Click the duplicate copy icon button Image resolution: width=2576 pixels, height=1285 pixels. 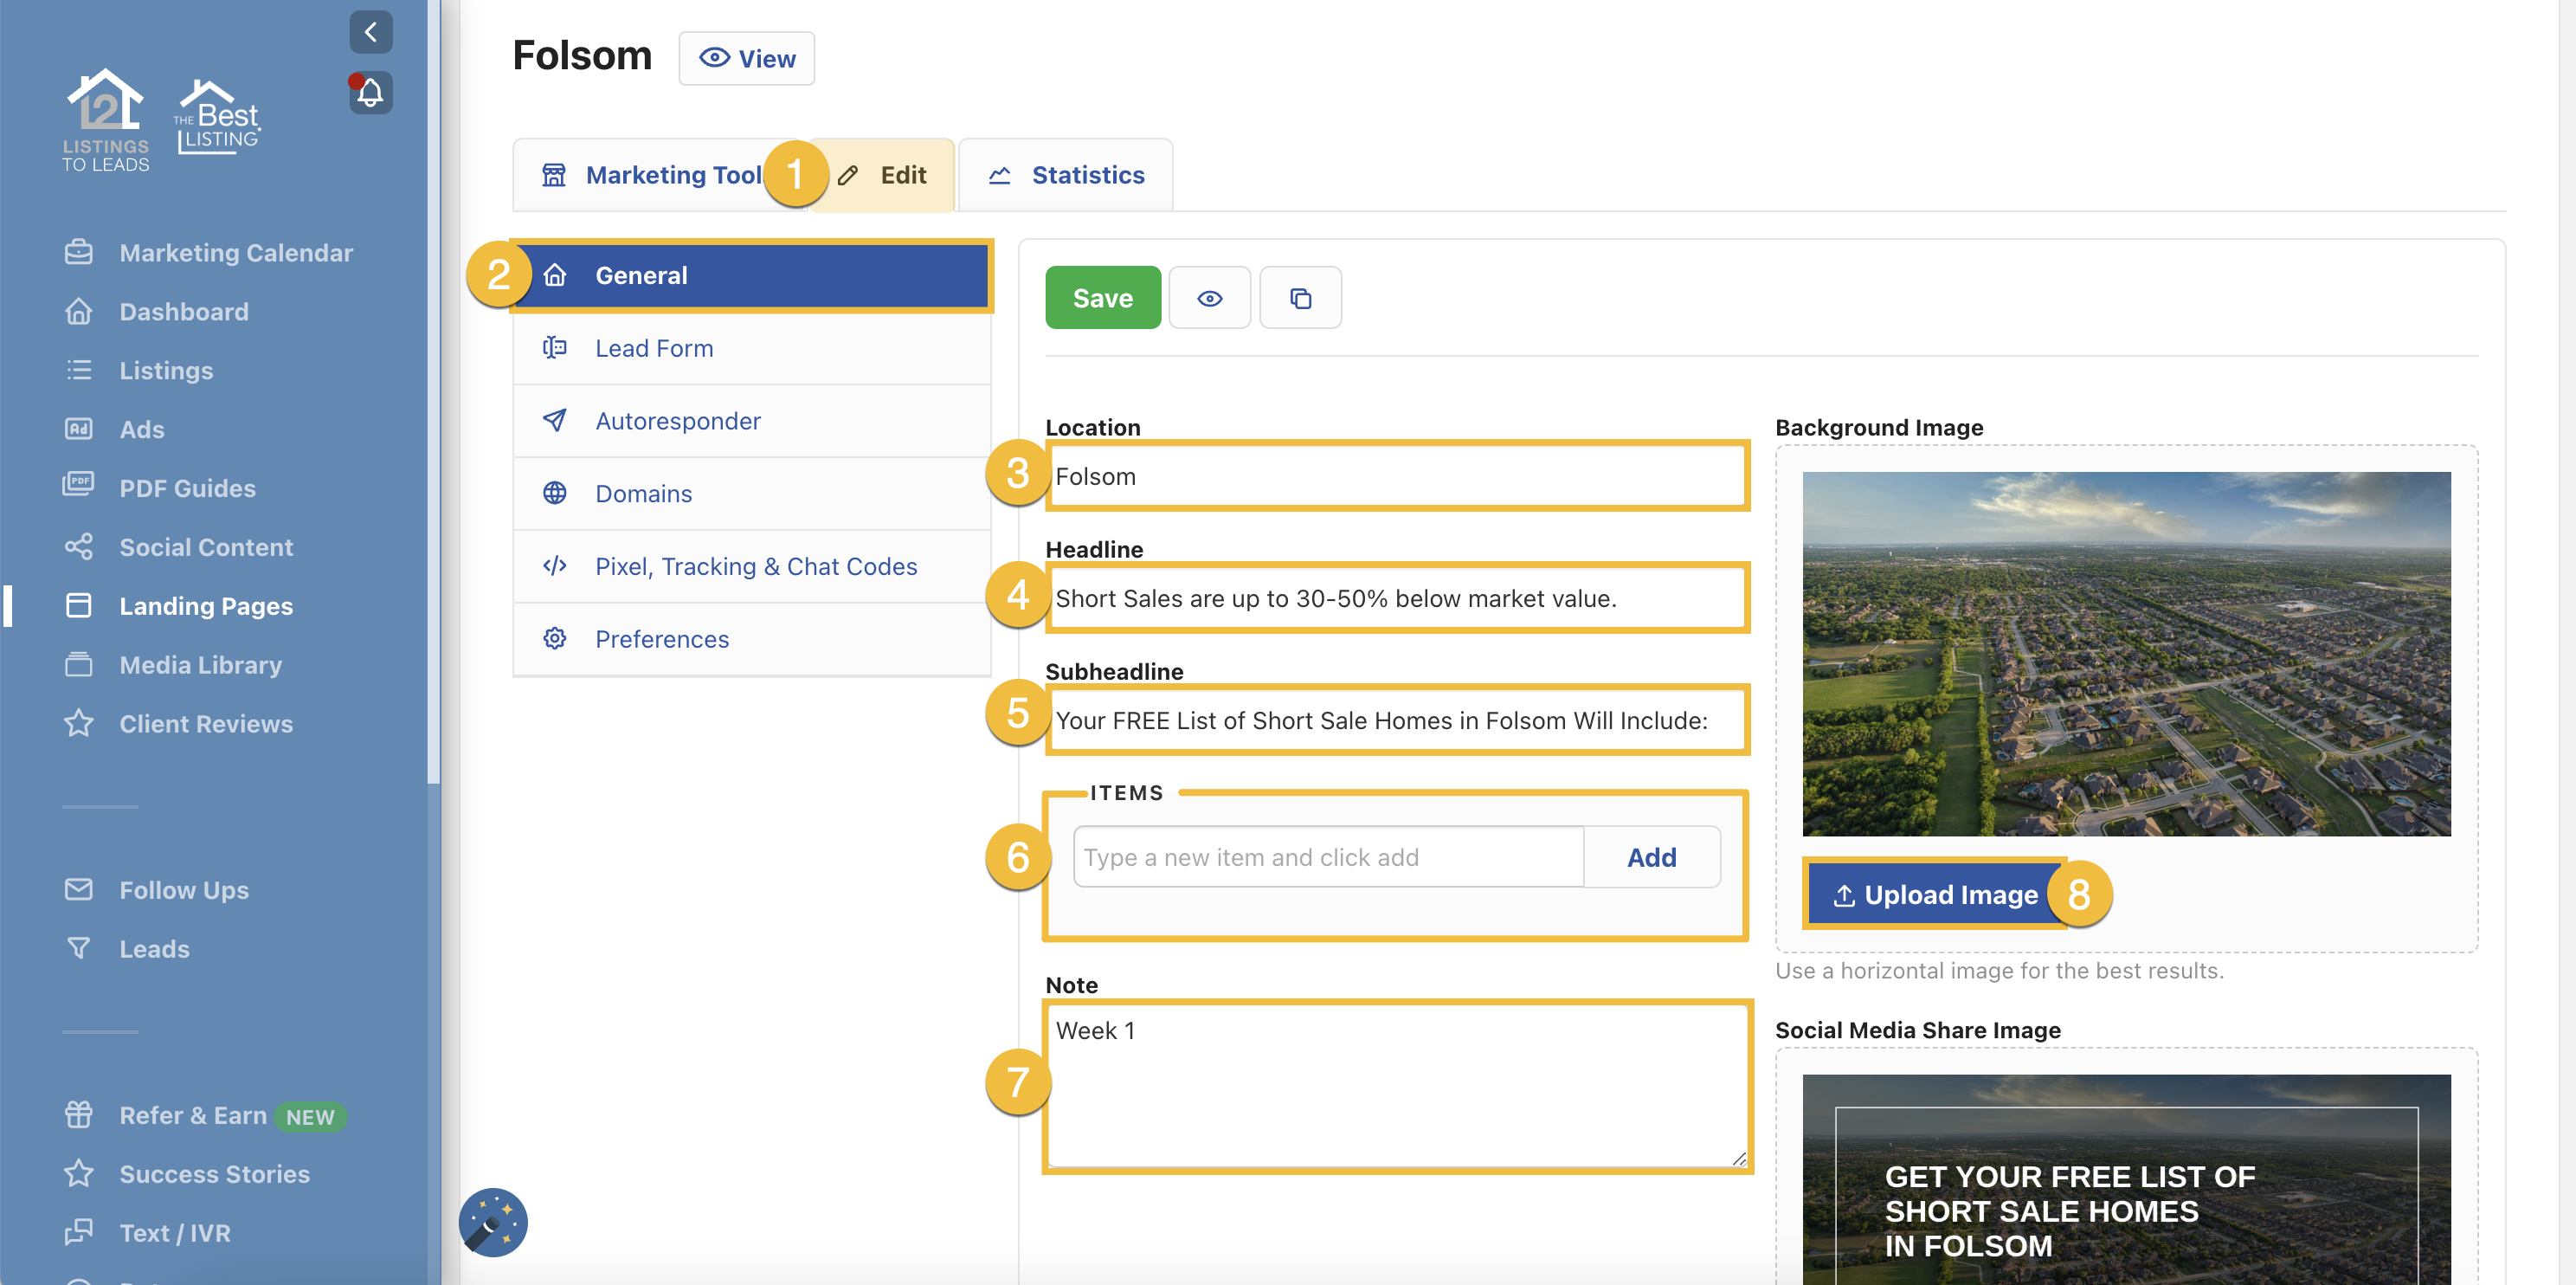coord(1299,298)
